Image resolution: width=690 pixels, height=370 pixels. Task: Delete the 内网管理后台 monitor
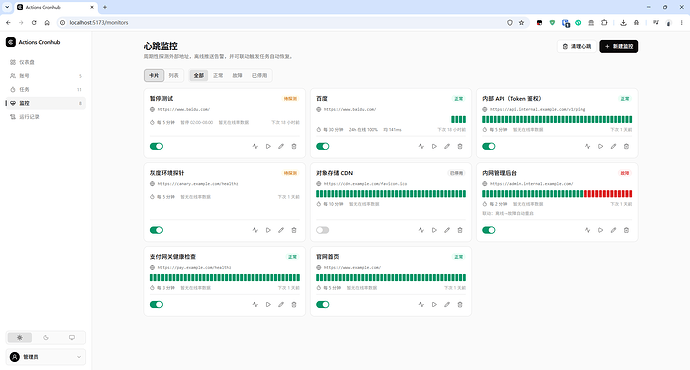[626, 230]
